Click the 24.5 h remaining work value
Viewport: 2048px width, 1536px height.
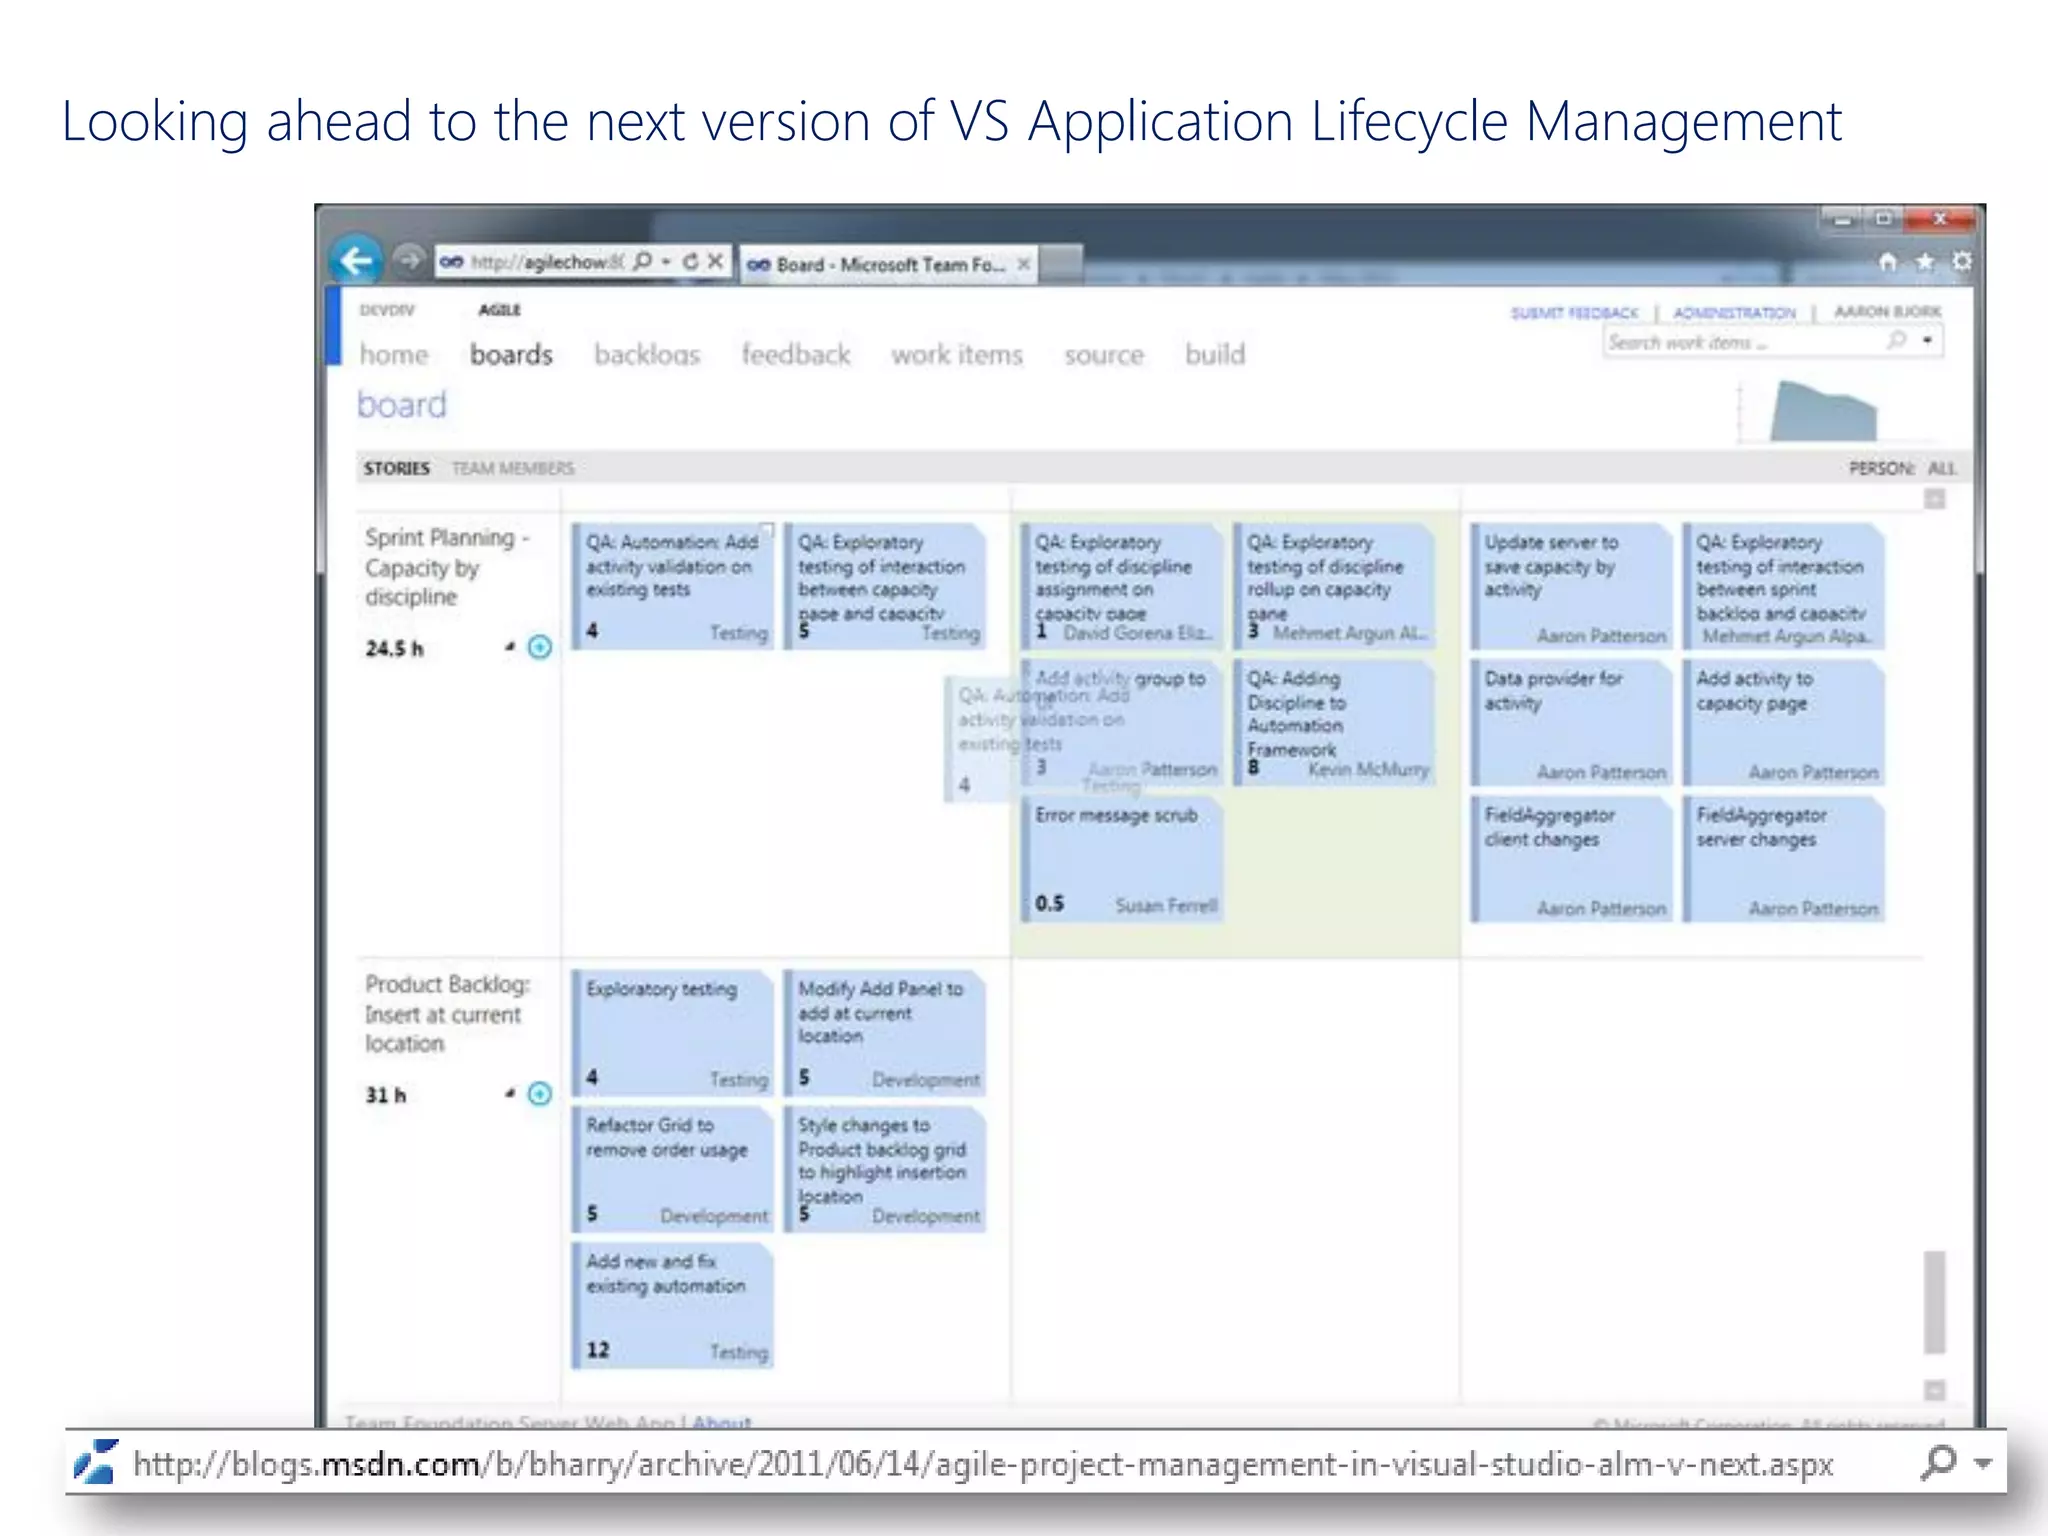(394, 648)
